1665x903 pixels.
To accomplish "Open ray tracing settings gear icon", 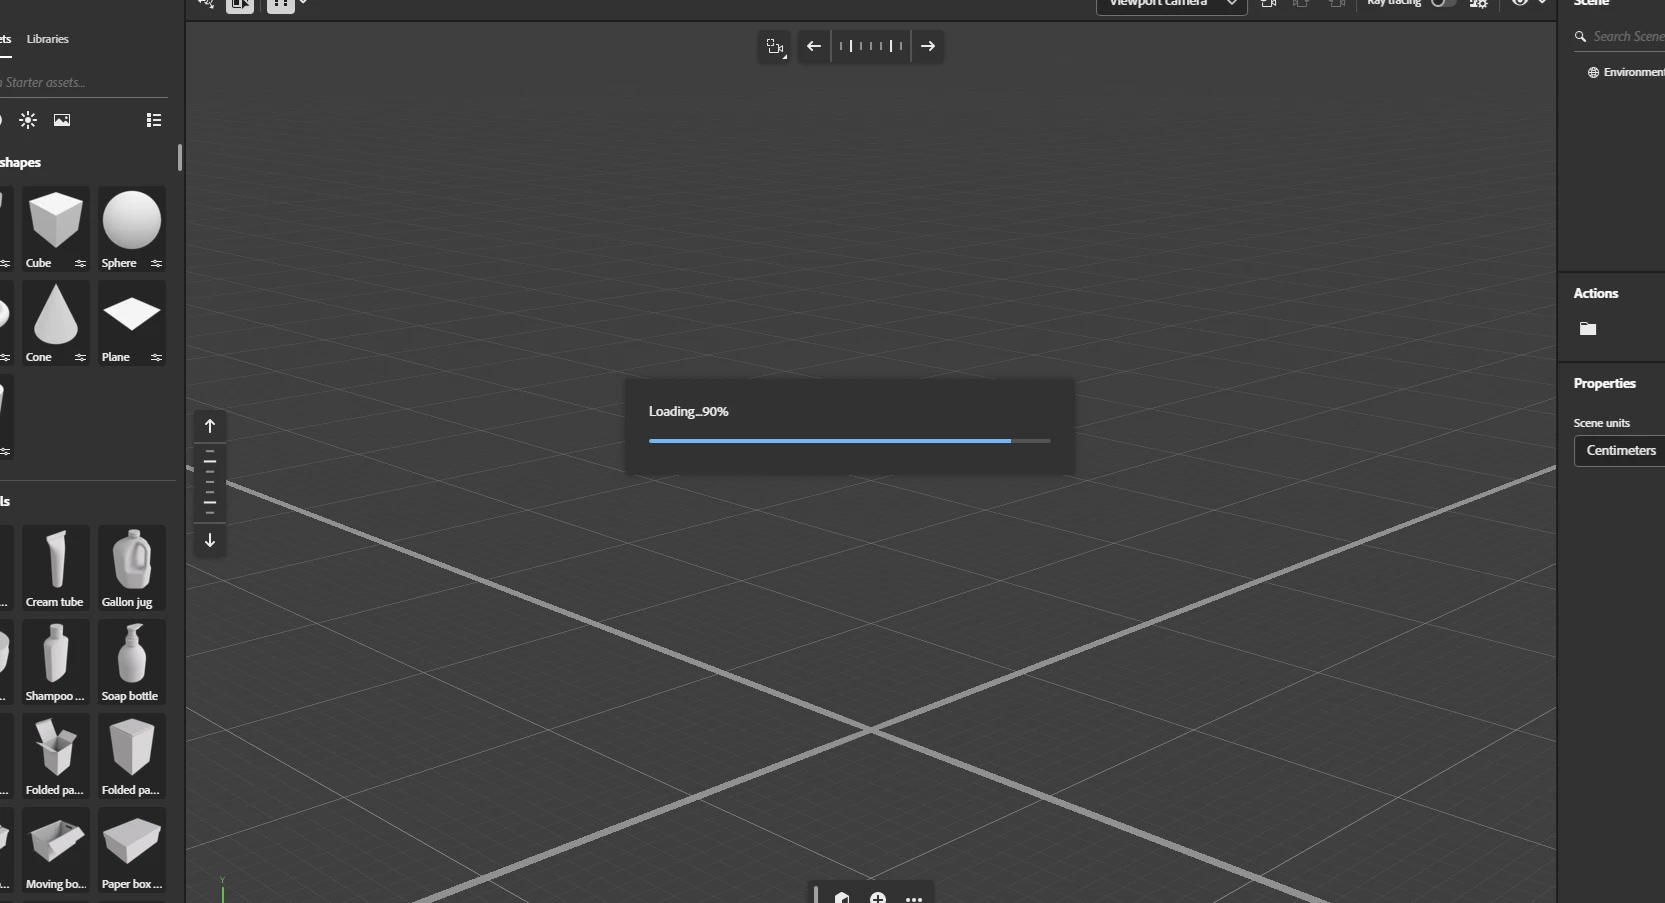I will 1478,4.
